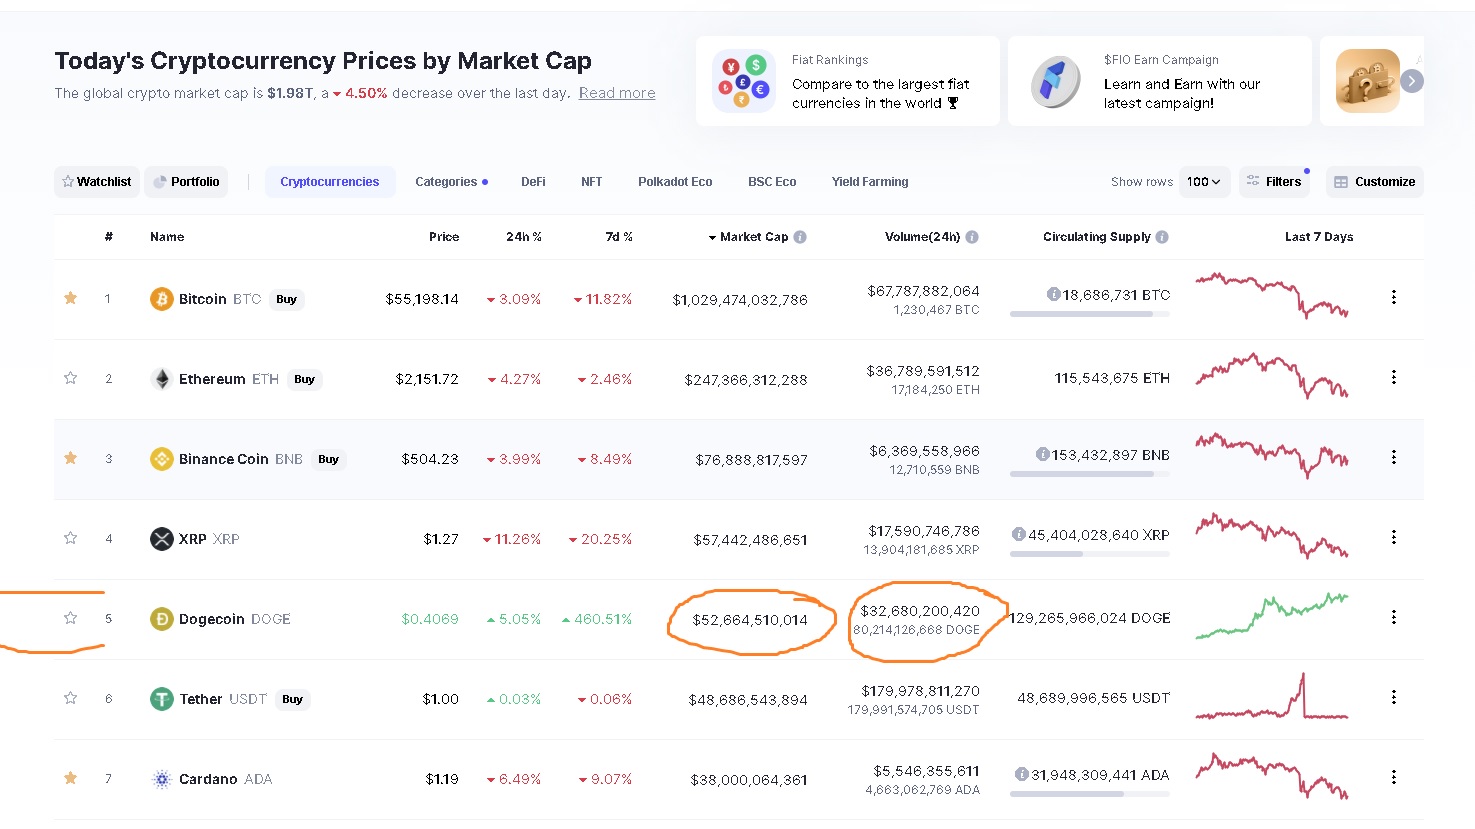1475x829 pixels.
Task: Toggle the Tether watchlist star
Action: point(70,698)
